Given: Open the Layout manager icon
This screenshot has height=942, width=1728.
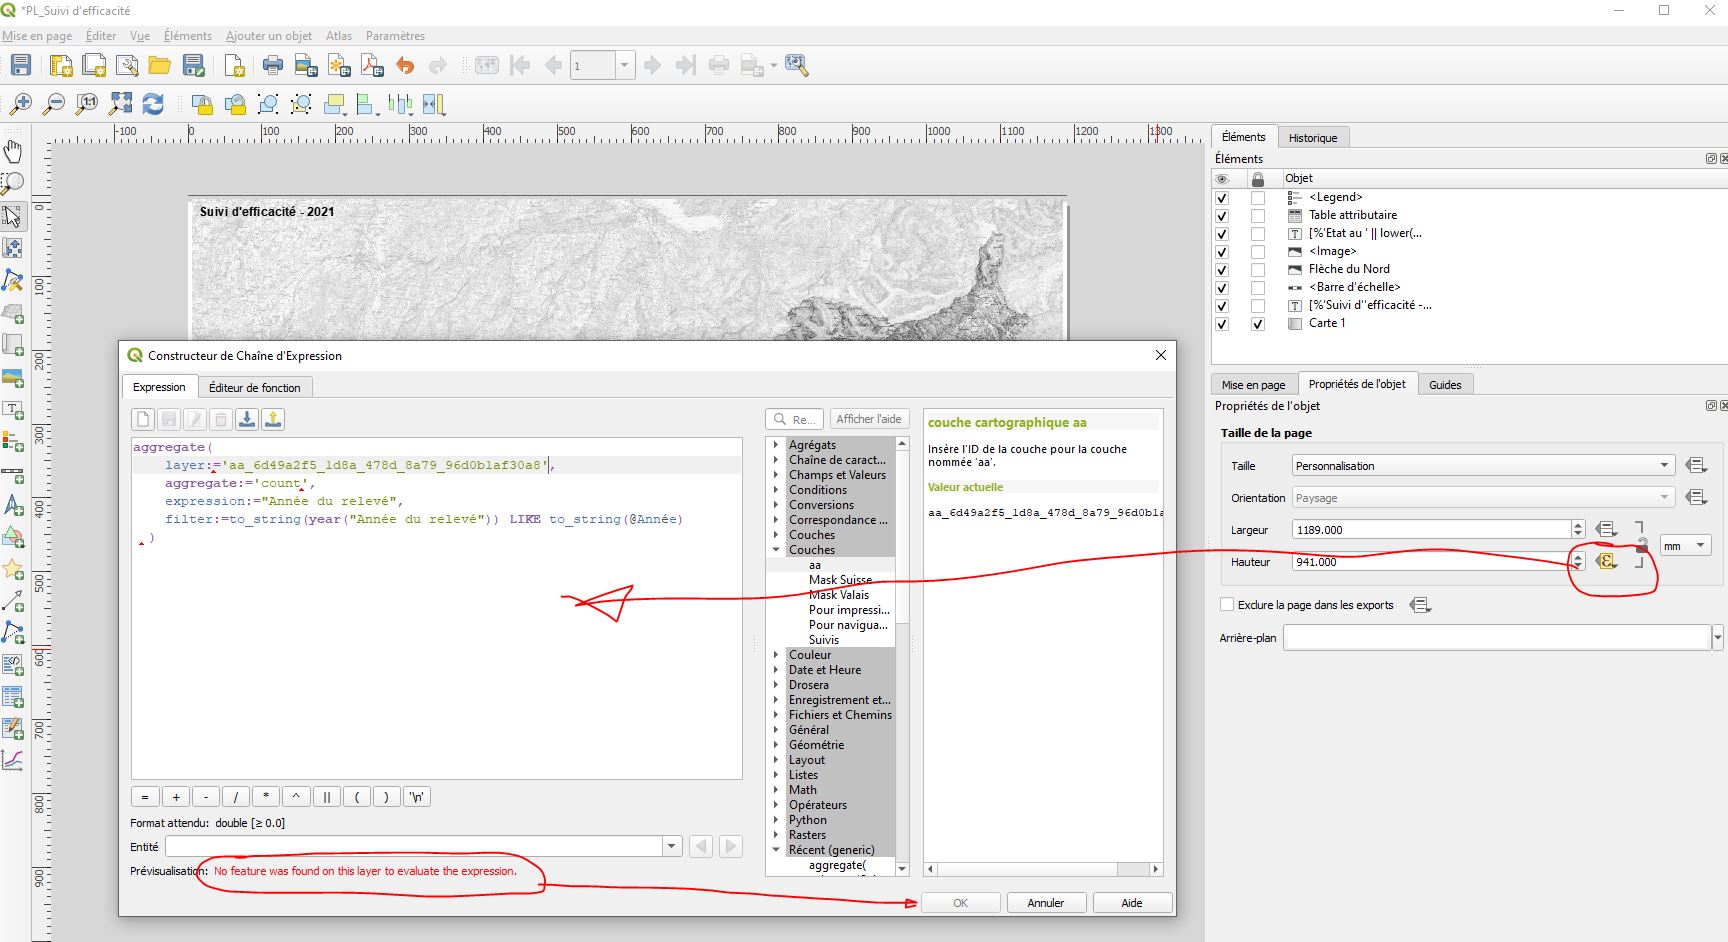Looking at the screenshot, I should click(127, 66).
